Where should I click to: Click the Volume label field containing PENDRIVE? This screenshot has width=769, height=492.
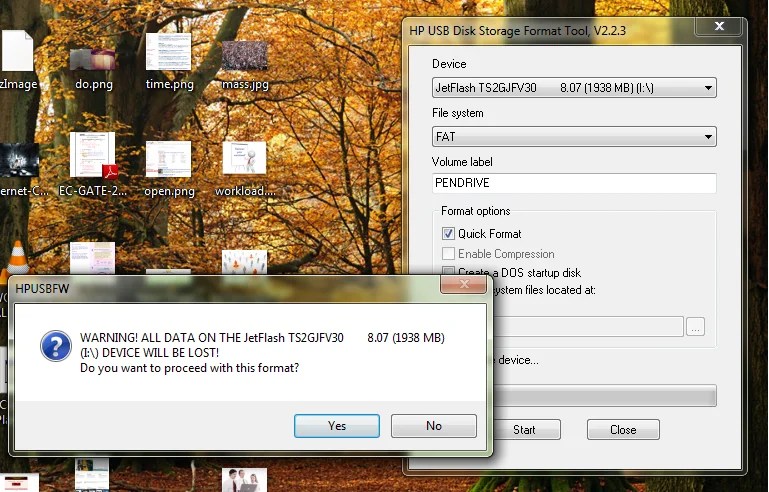click(x=574, y=183)
